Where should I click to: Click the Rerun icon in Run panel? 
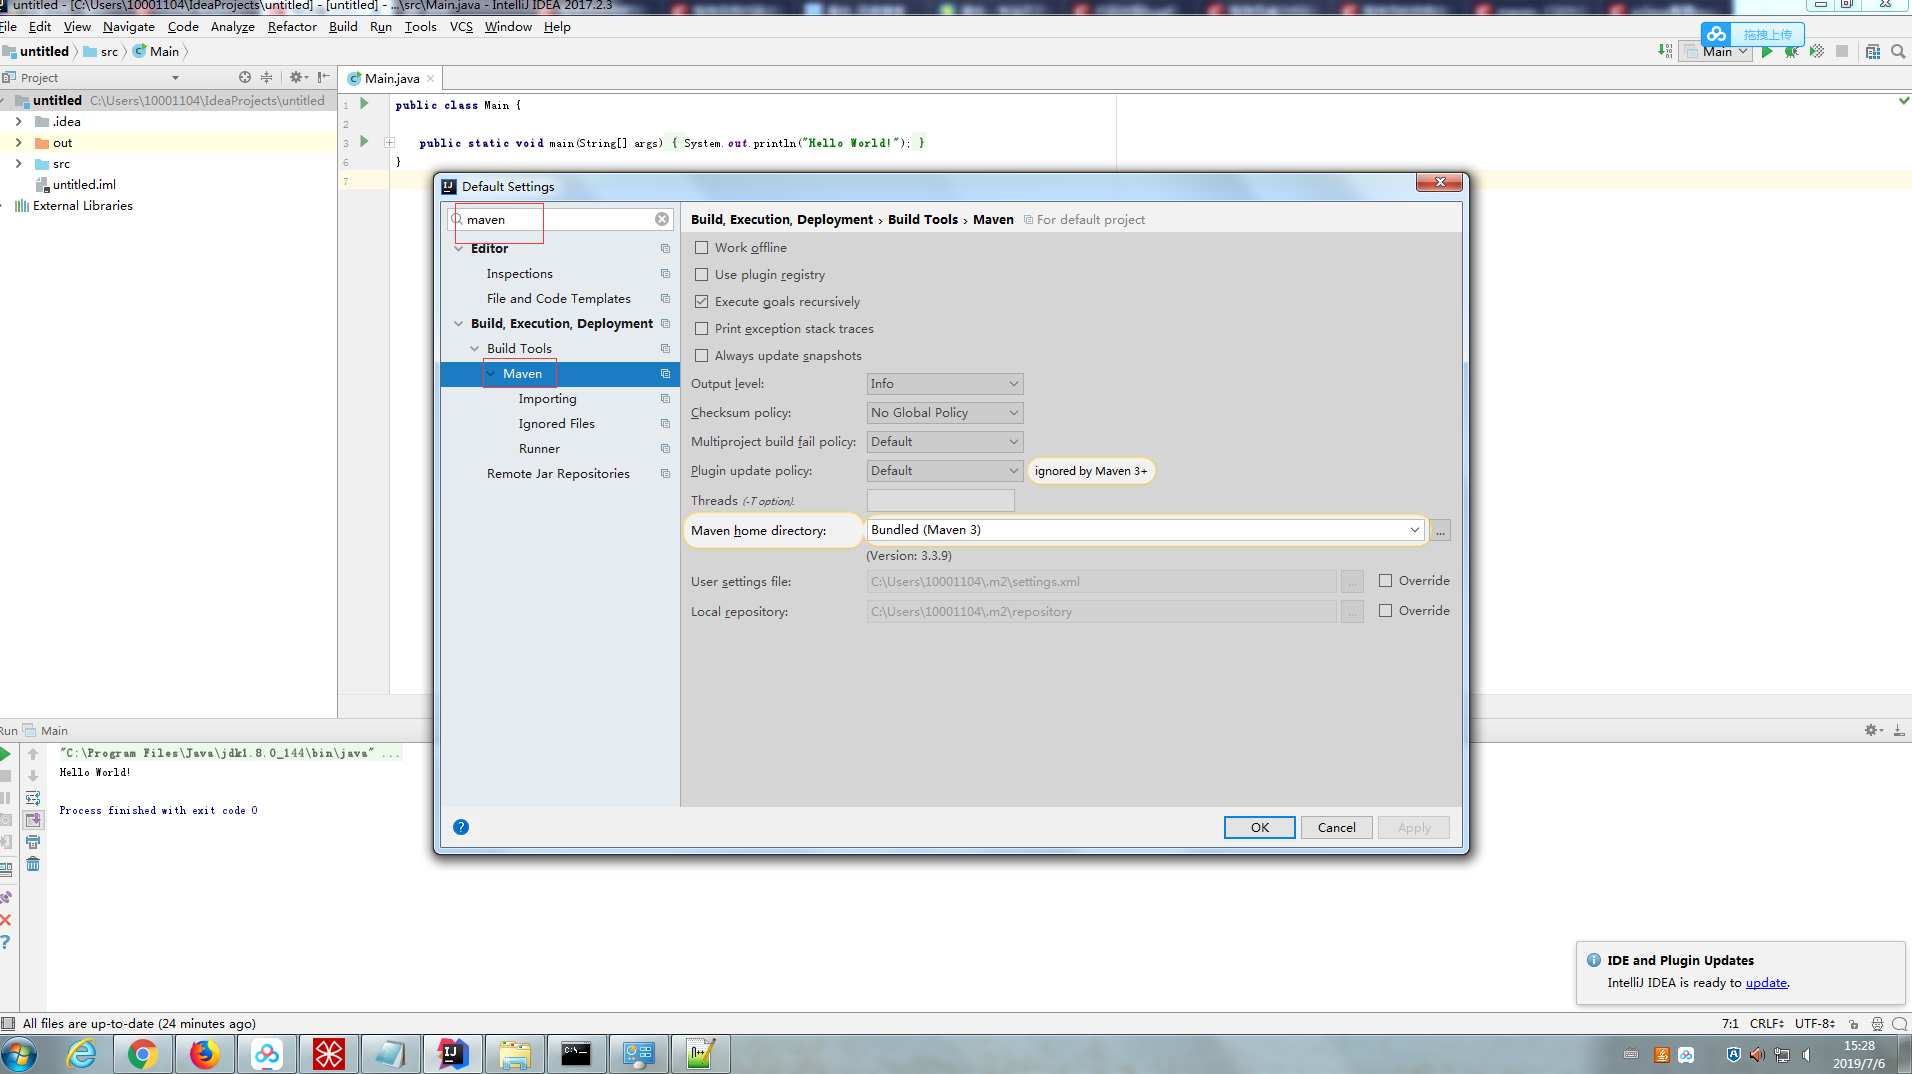[6, 754]
